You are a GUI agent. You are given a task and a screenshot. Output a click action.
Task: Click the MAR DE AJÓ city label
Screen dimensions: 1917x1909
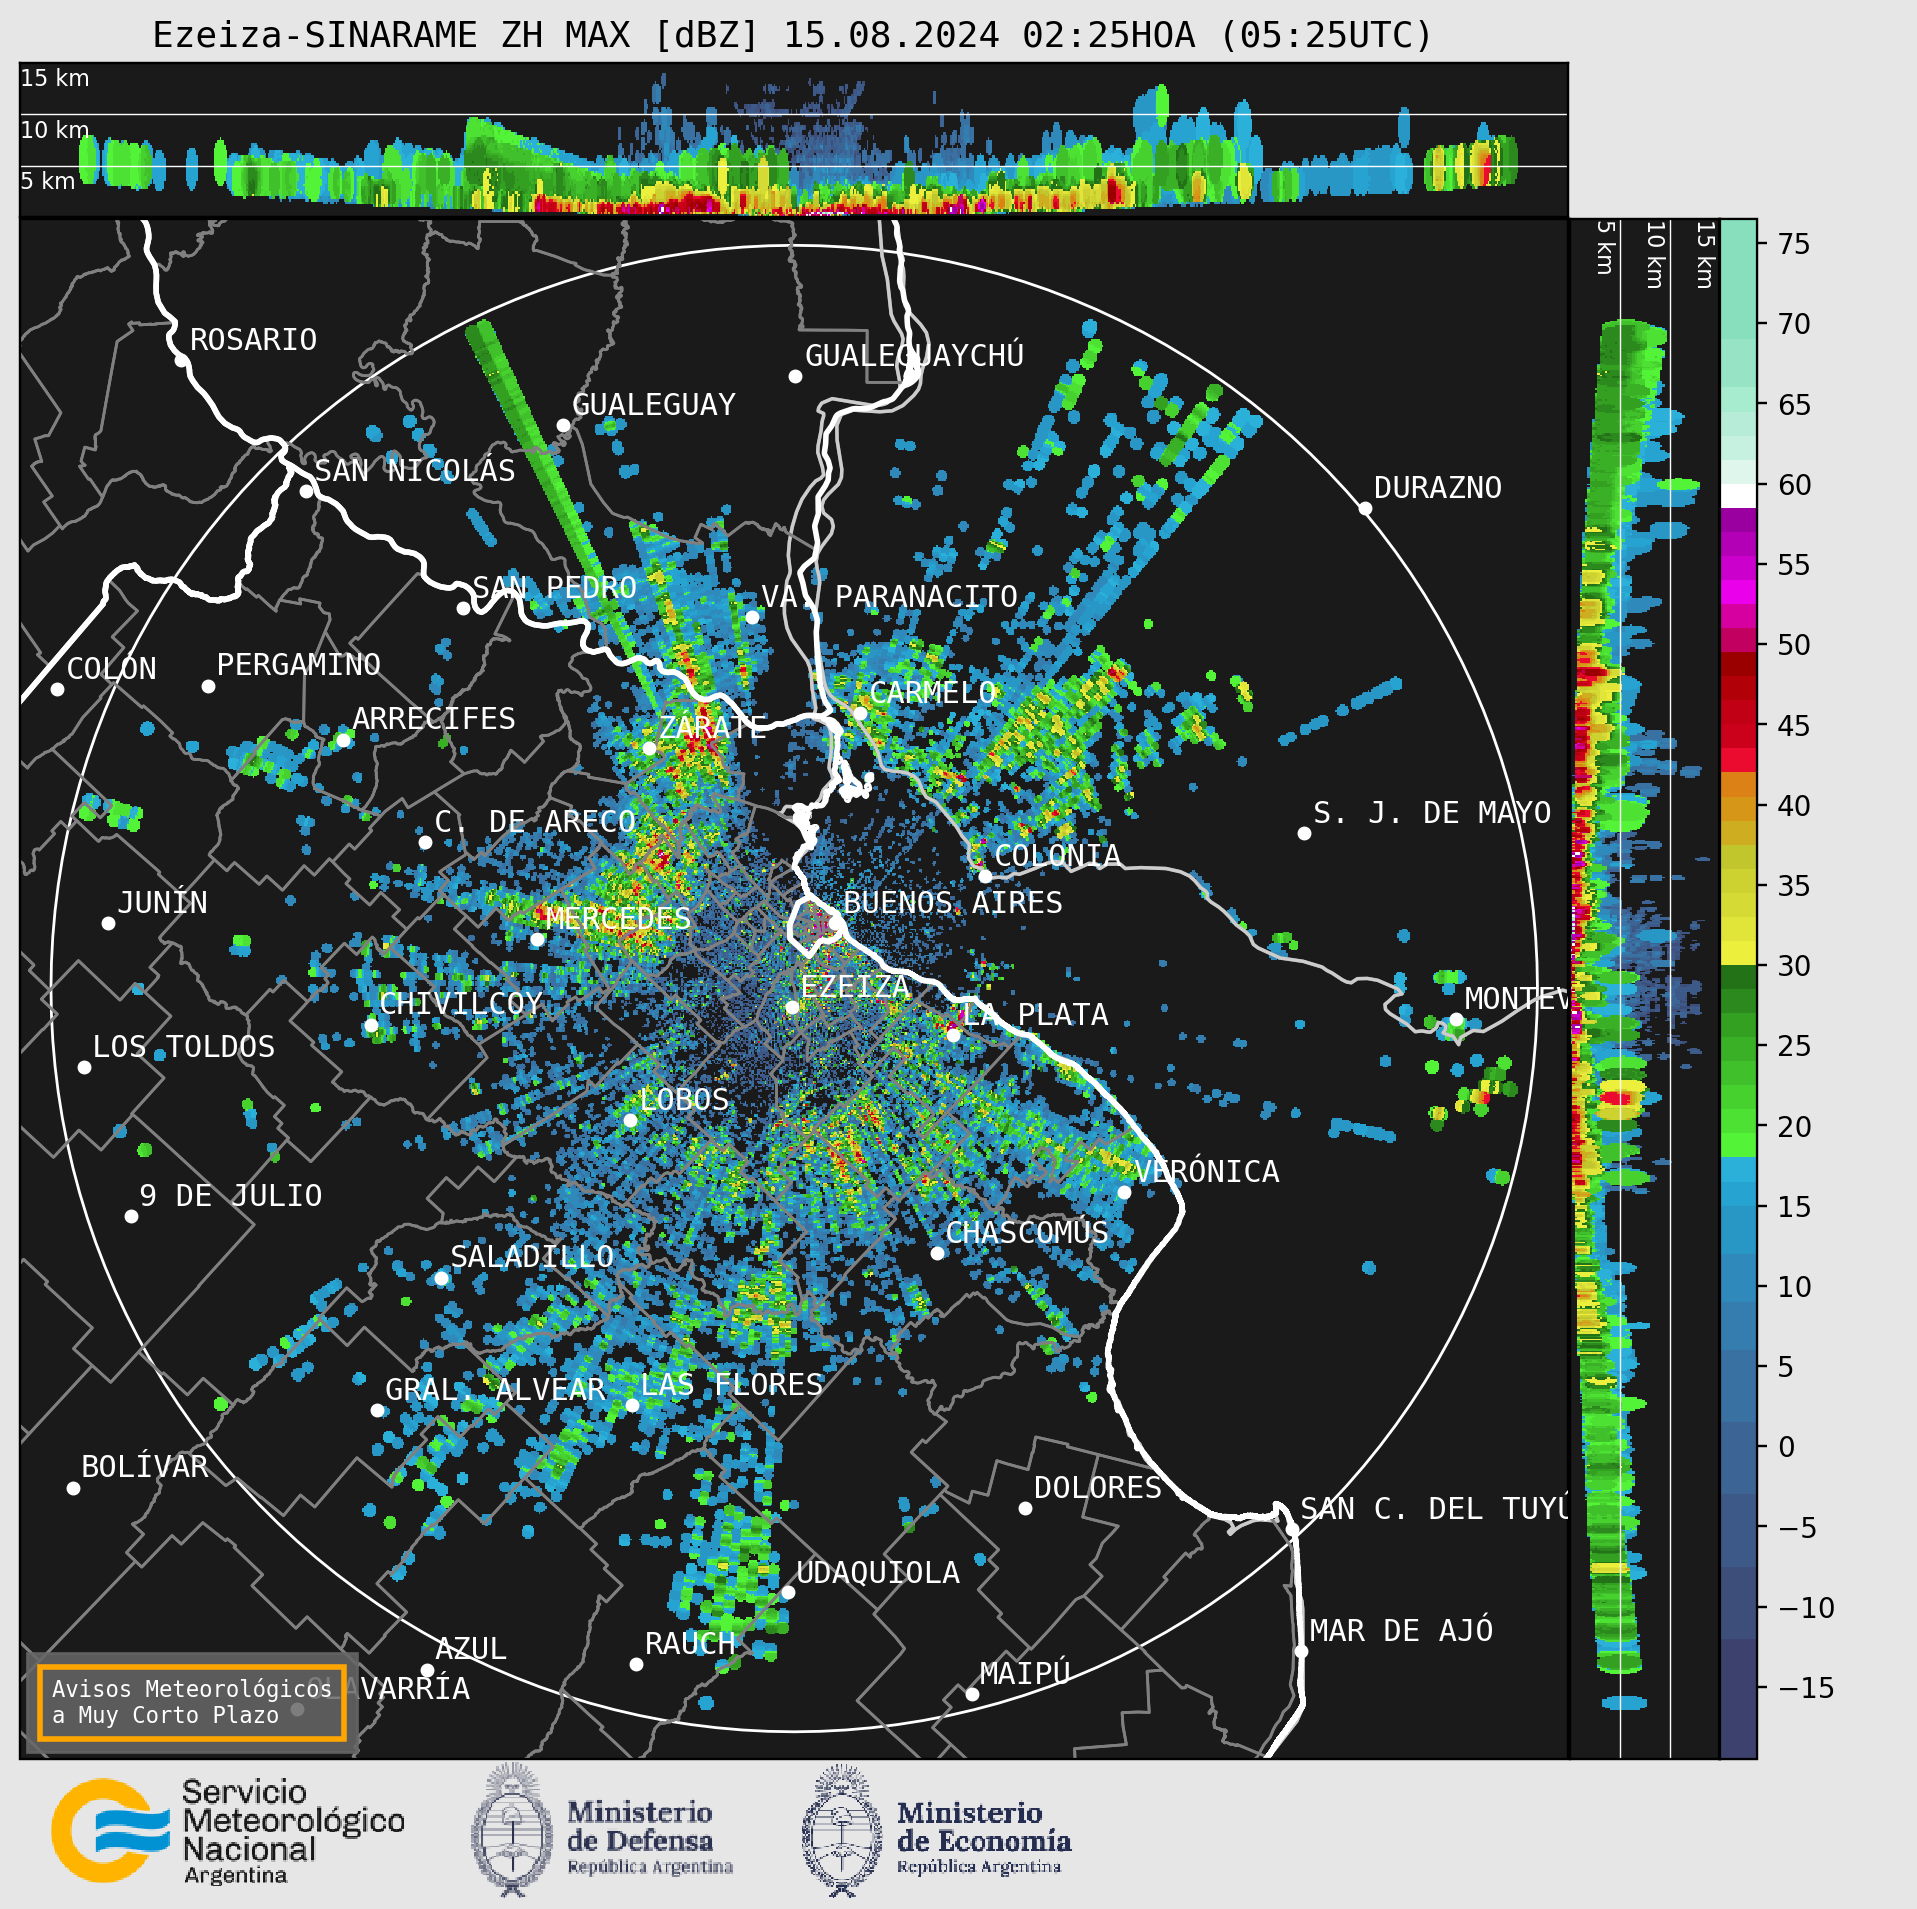pyautogui.click(x=1401, y=1631)
